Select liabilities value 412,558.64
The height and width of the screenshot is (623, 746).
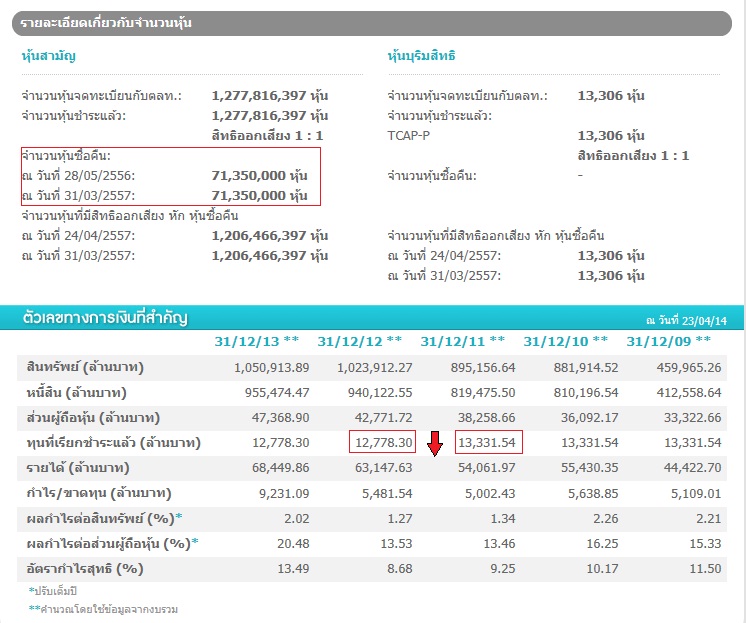tap(689, 393)
